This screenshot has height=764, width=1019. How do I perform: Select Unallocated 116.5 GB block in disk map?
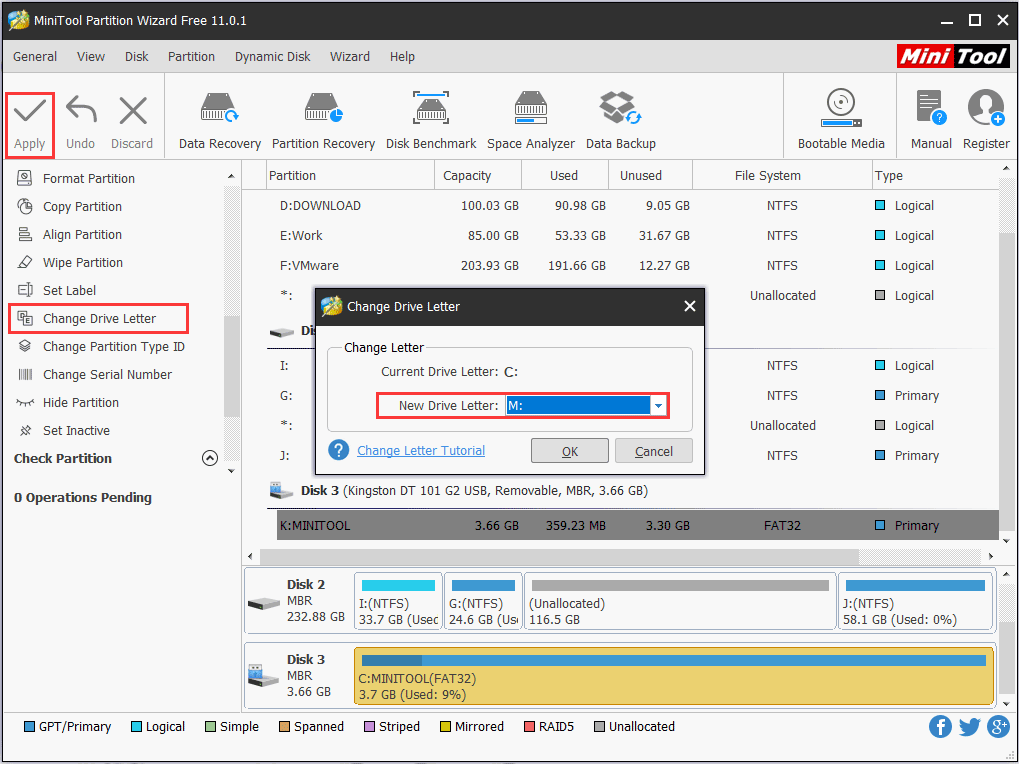click(x=680, y=601)
